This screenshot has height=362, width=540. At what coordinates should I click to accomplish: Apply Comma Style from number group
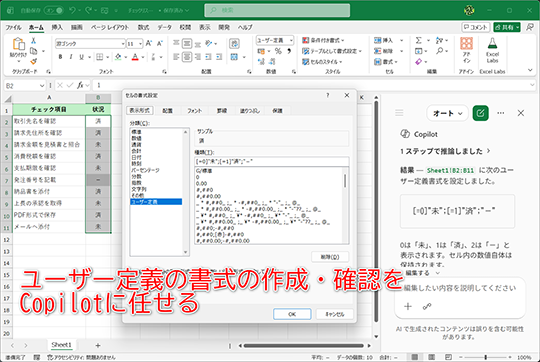coord(289,51)
